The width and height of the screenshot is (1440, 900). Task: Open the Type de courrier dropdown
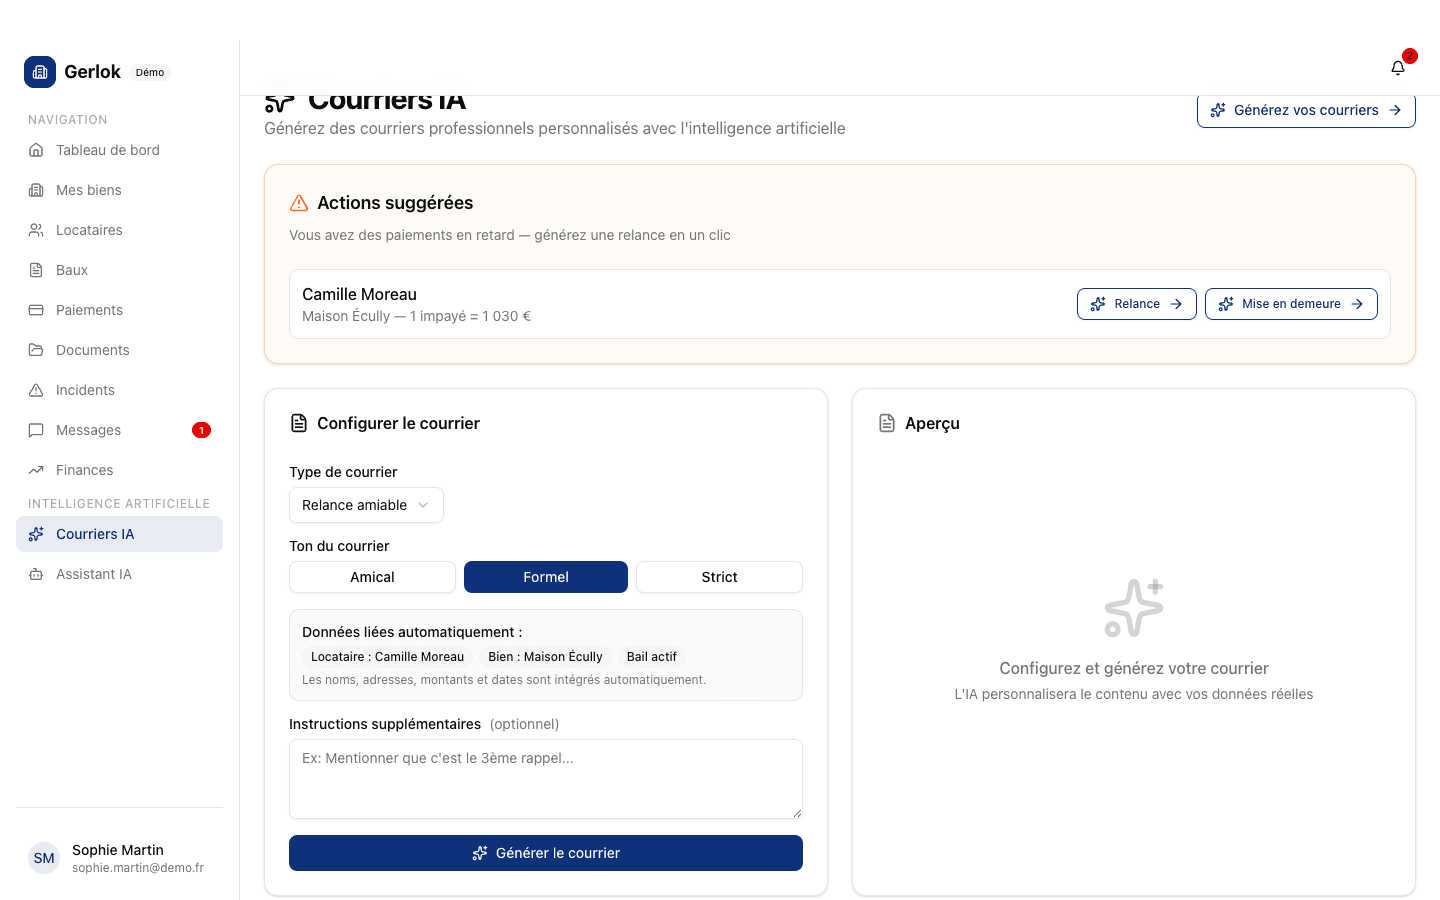tap(366, 505)
